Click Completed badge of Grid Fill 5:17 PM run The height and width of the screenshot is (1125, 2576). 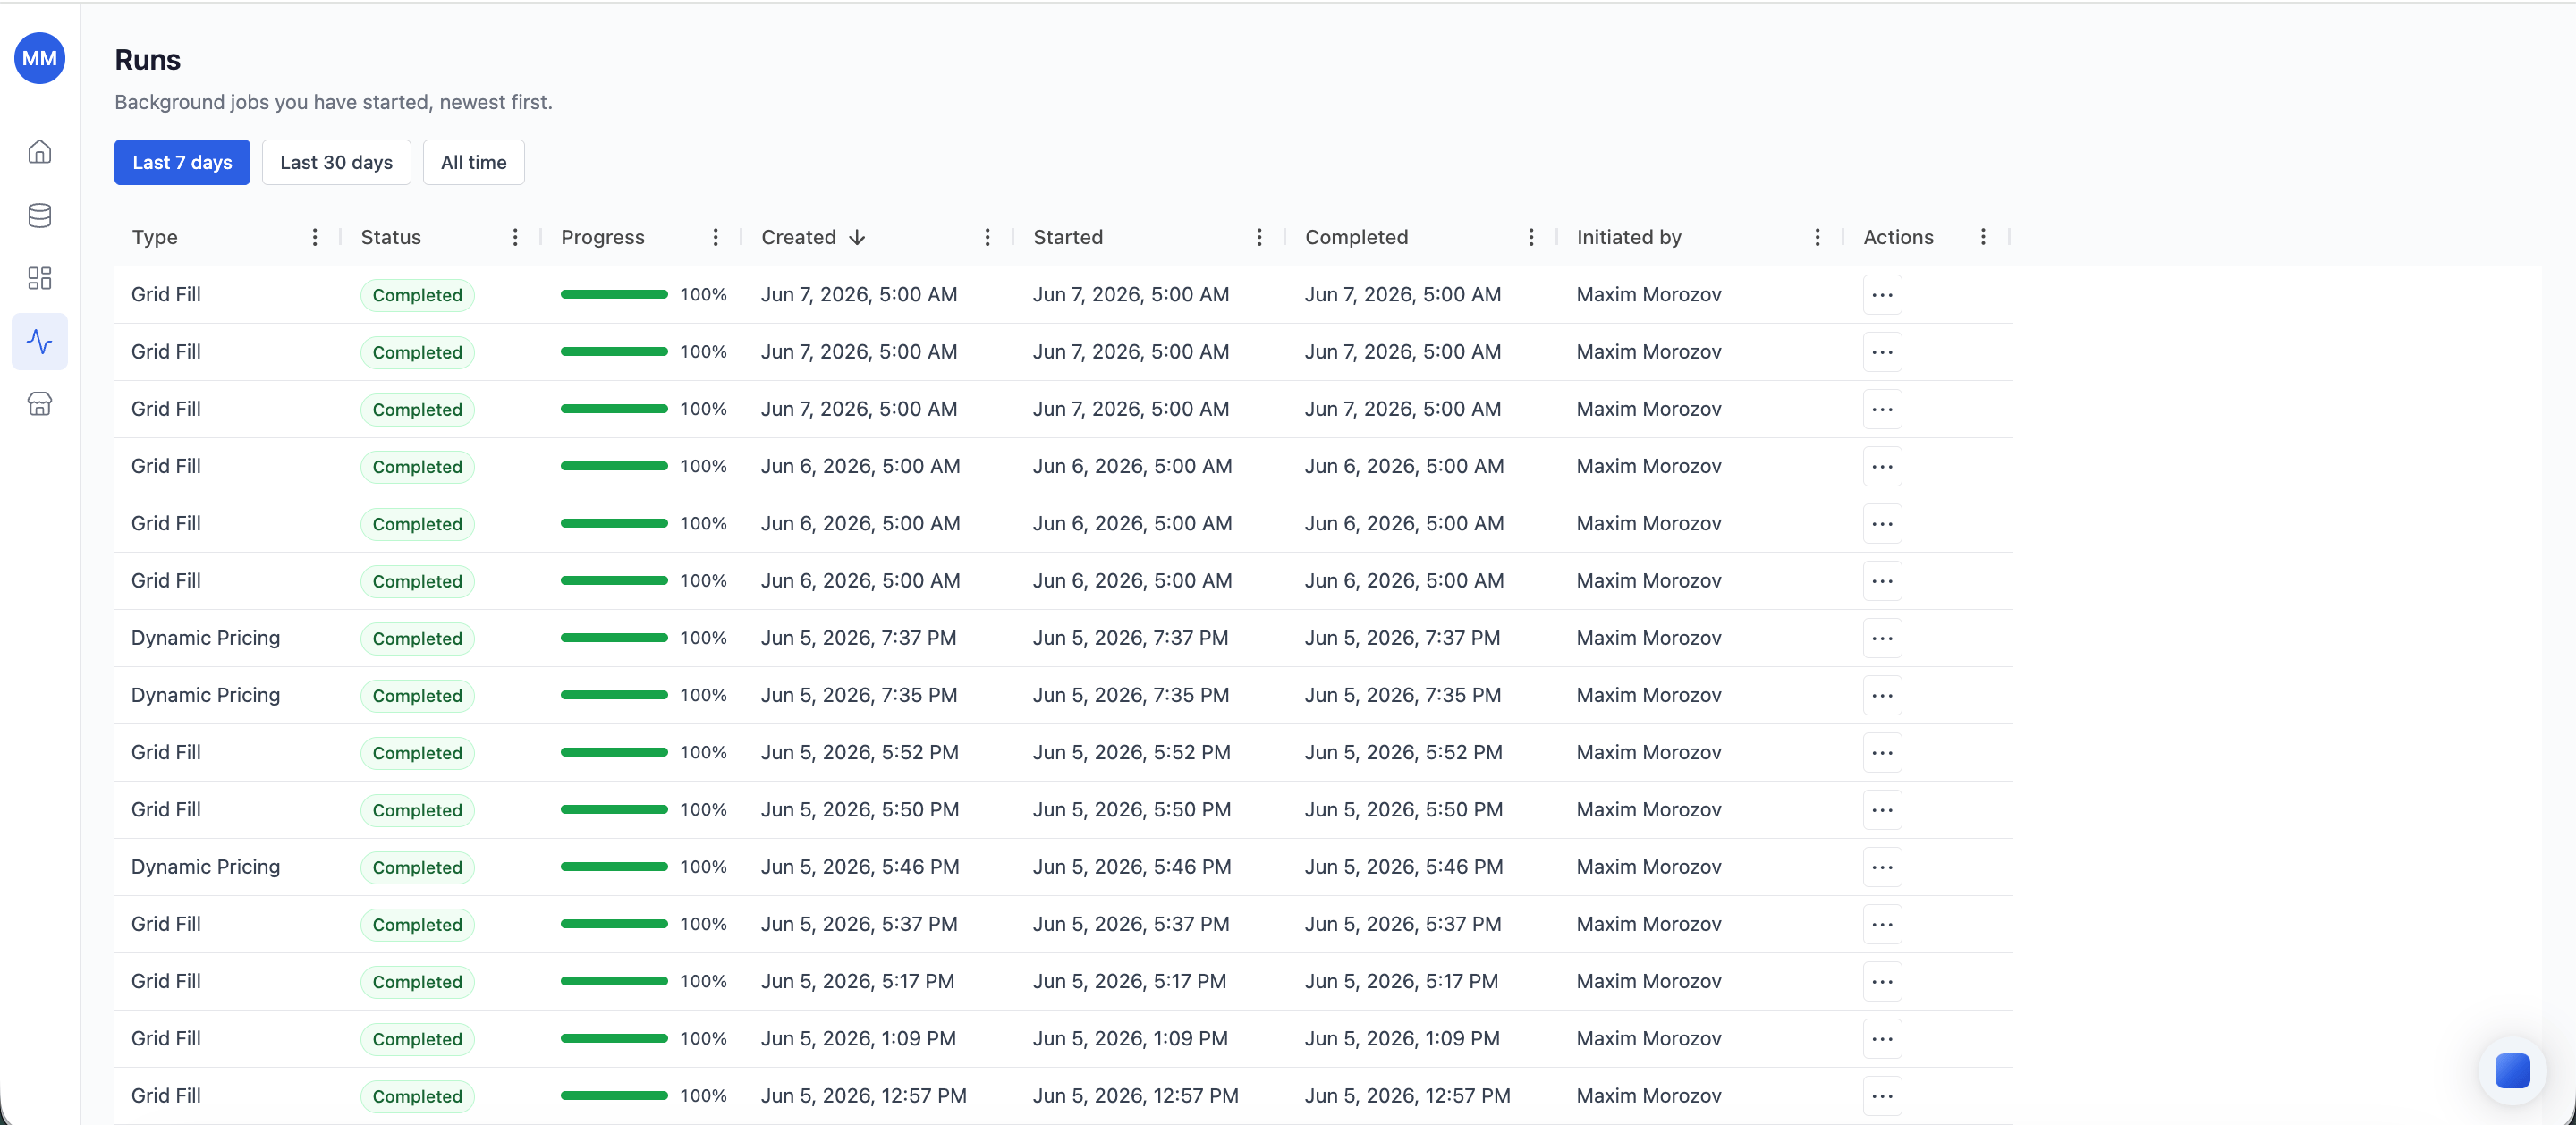pos(417,982)
